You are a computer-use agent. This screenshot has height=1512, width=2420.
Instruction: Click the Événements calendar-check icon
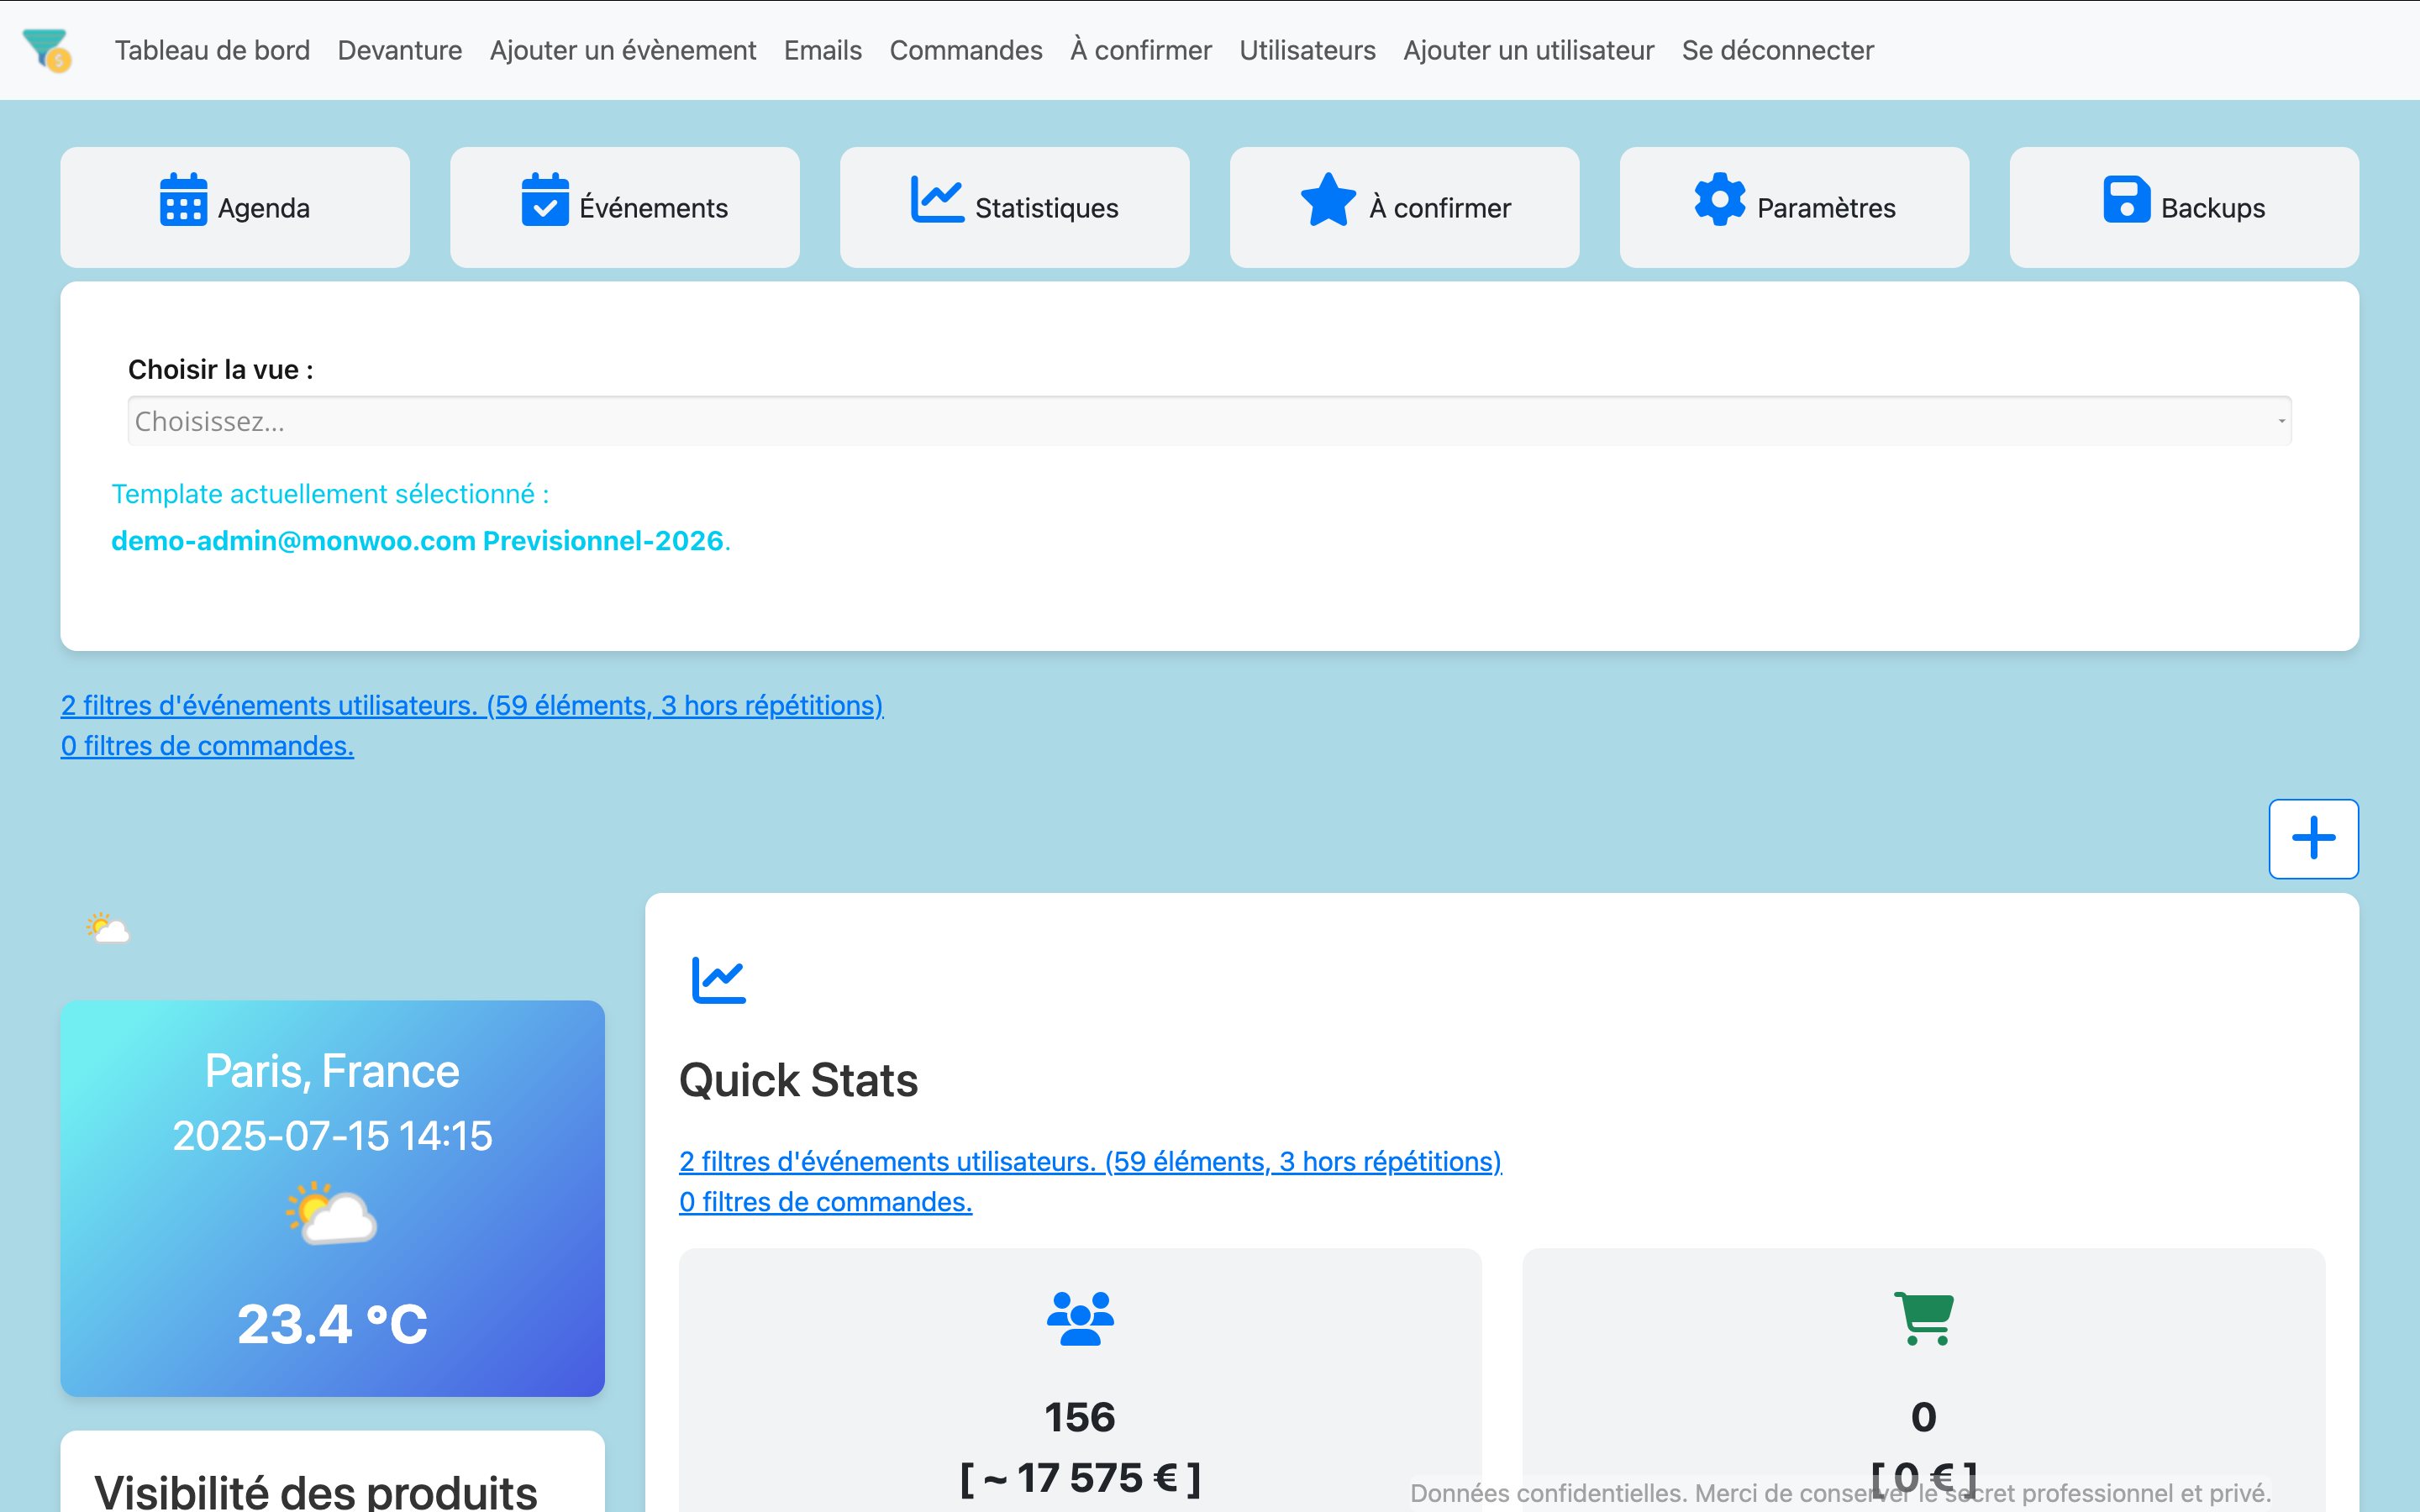pos(545,200)
